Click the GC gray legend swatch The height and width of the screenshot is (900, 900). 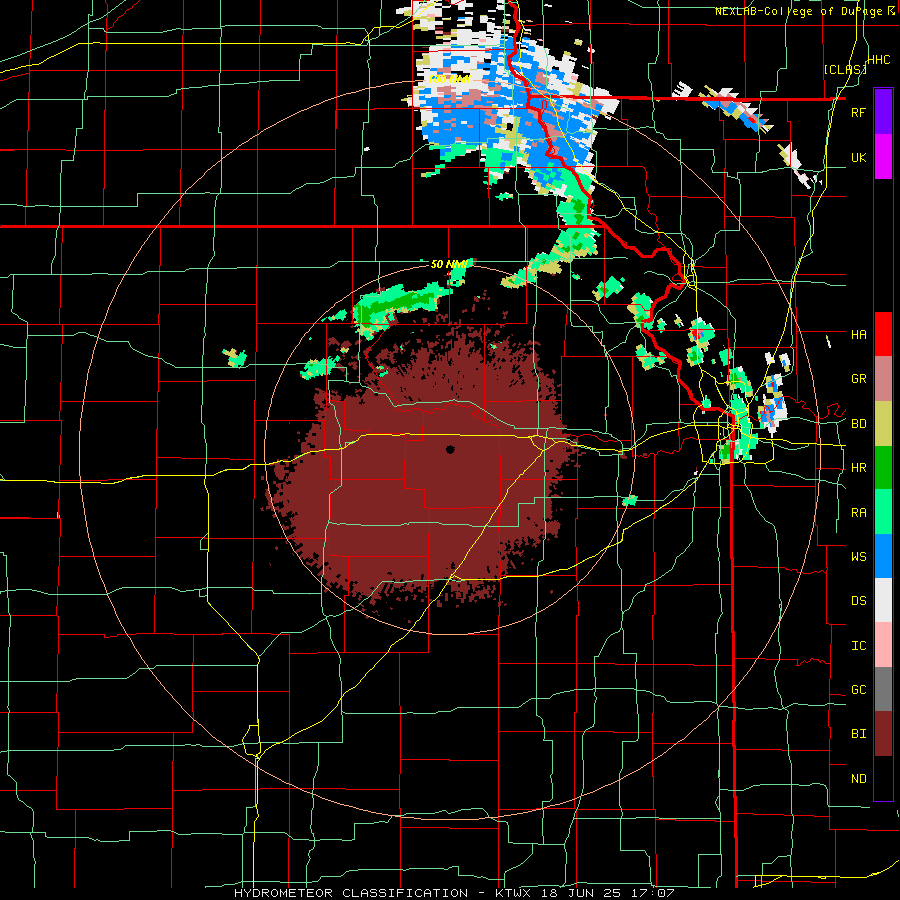pos(883,689)
